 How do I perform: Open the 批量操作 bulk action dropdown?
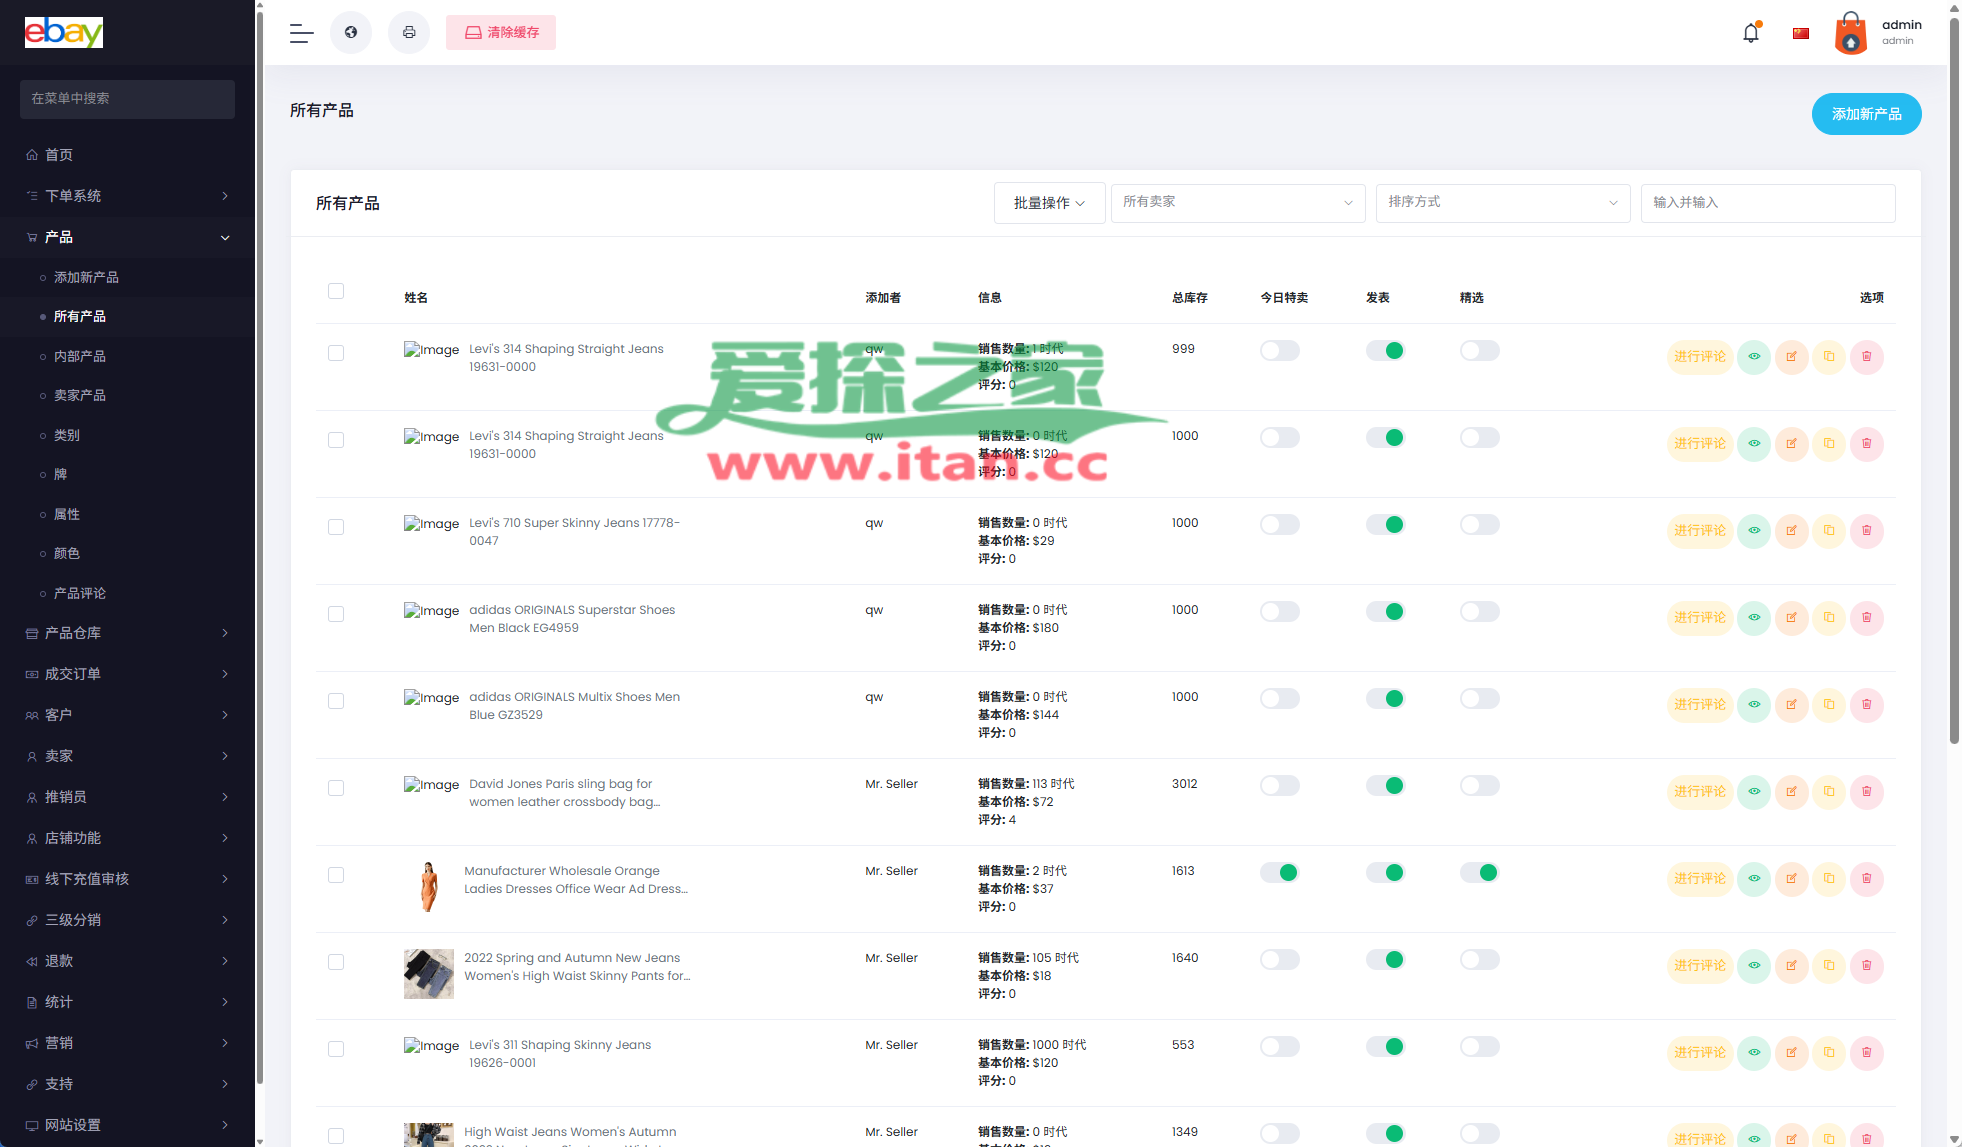pos(1049,203)
